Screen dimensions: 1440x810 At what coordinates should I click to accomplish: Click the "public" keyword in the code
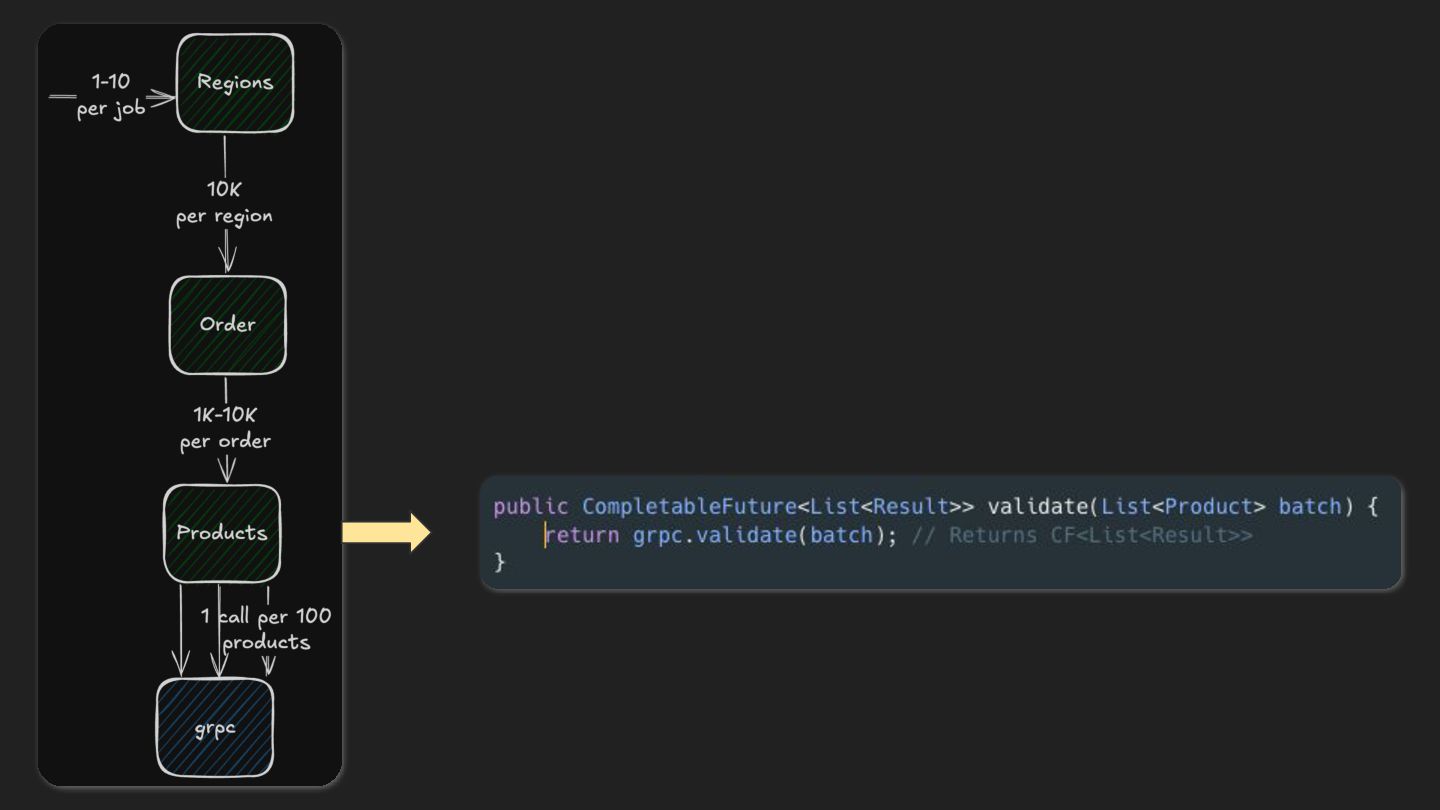click(x=530, y=506)
